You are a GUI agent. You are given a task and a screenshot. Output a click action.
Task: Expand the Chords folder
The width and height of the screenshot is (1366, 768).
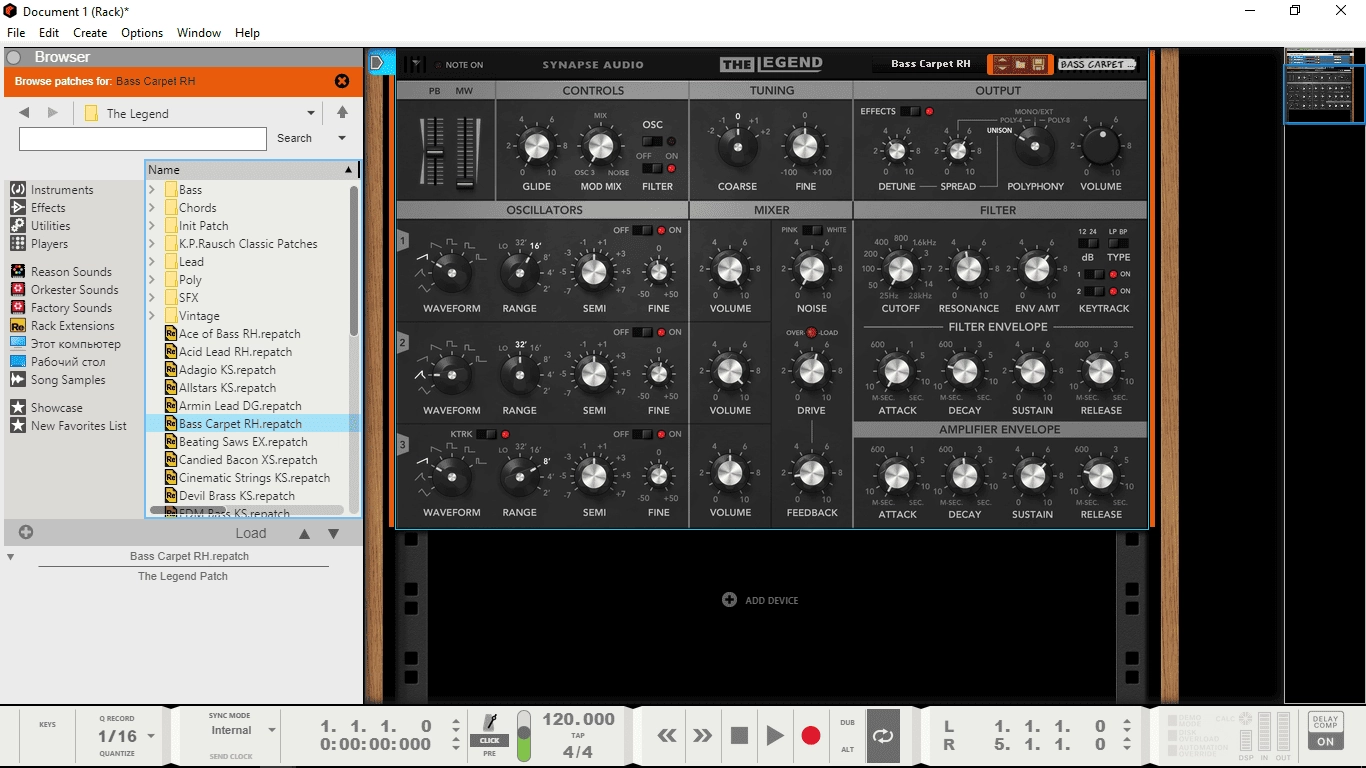pos(152,208)
